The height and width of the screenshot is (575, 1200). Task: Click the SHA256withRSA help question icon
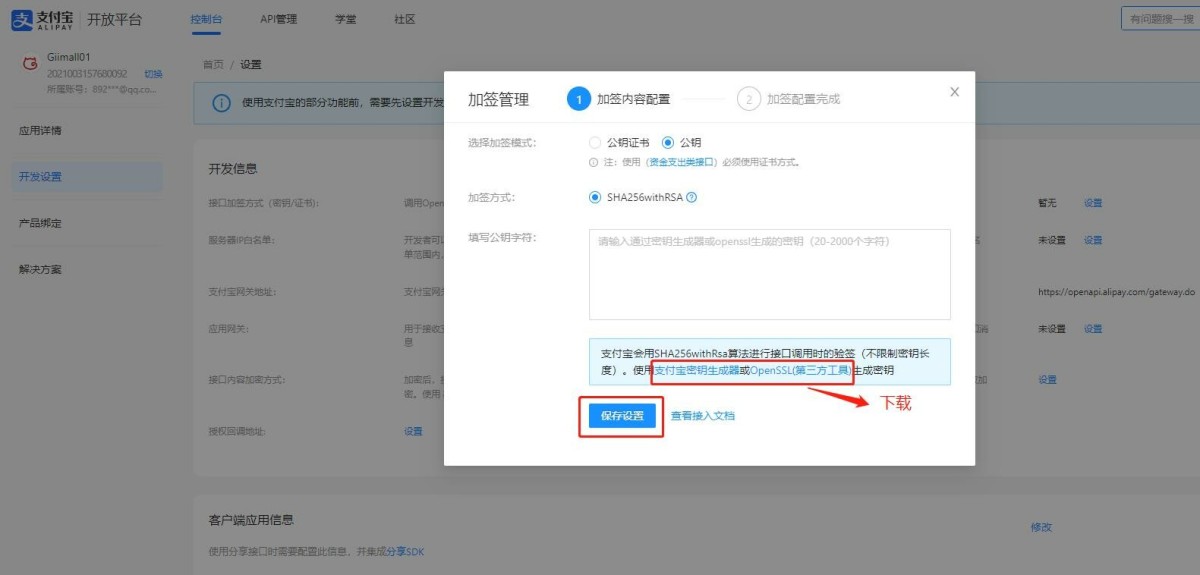tap(691, 197)
